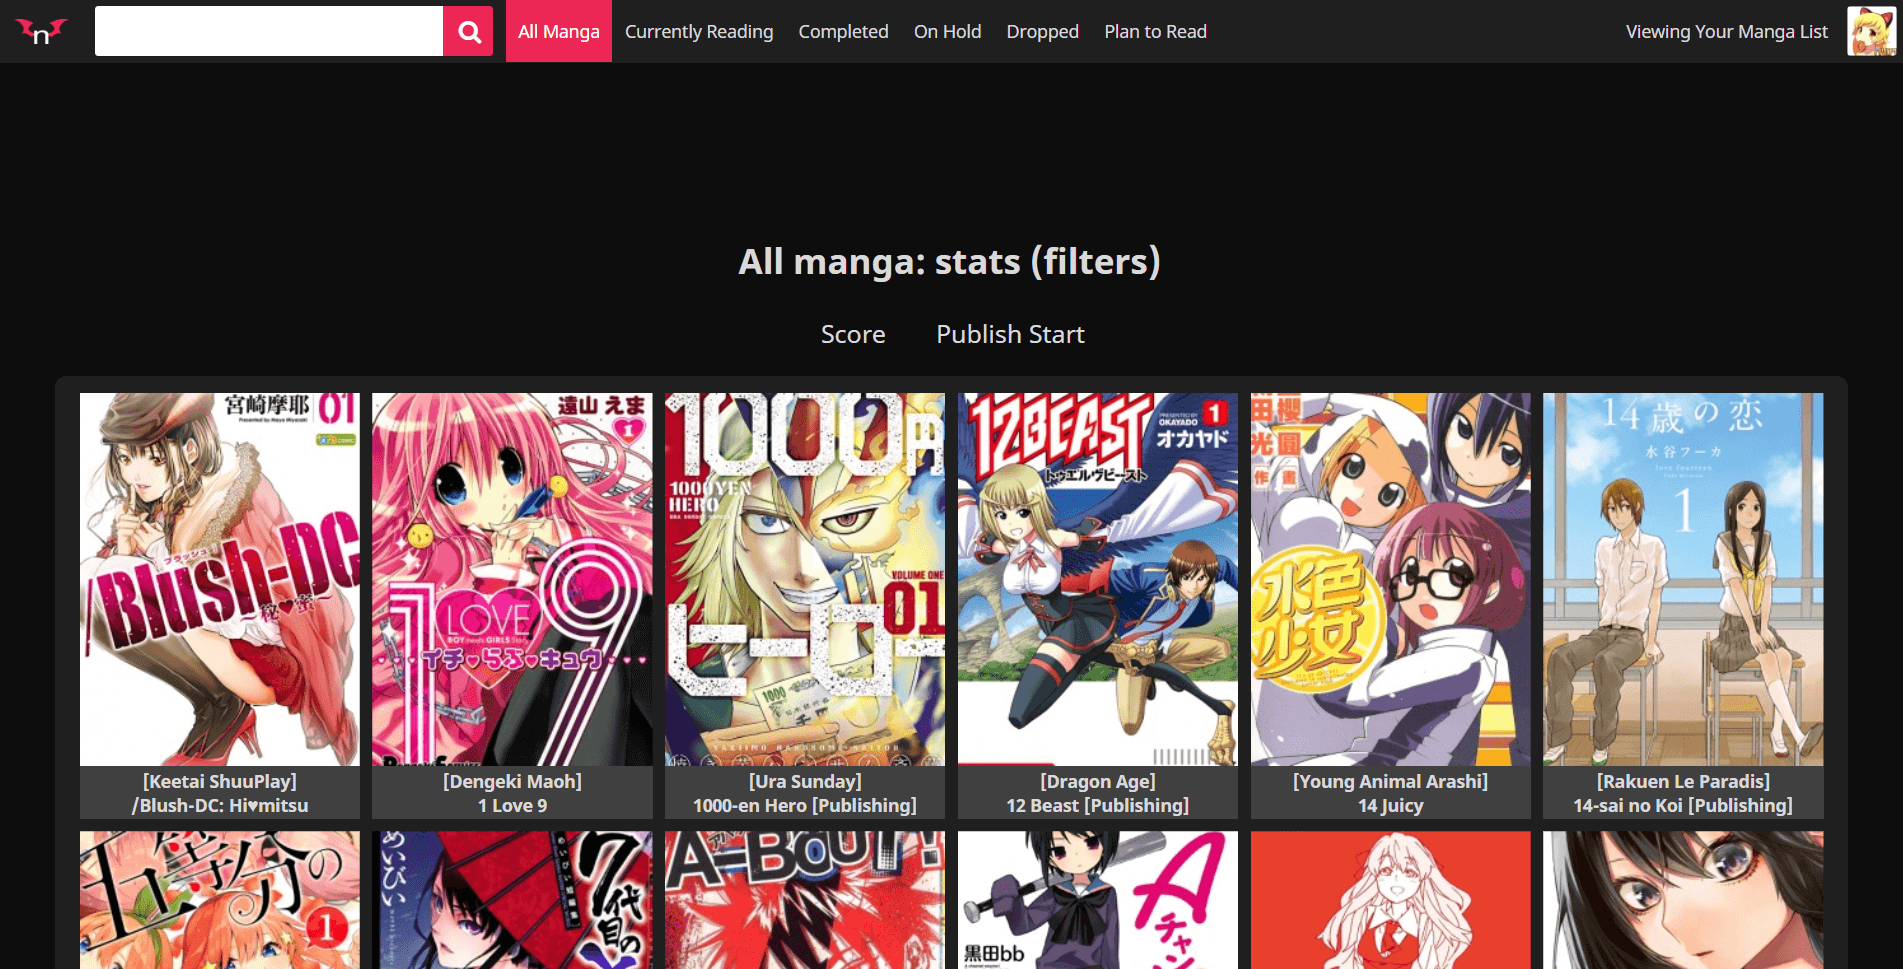Select the All Manga tab
Viewport: 1903px width, 969px height.
[559, 32]
